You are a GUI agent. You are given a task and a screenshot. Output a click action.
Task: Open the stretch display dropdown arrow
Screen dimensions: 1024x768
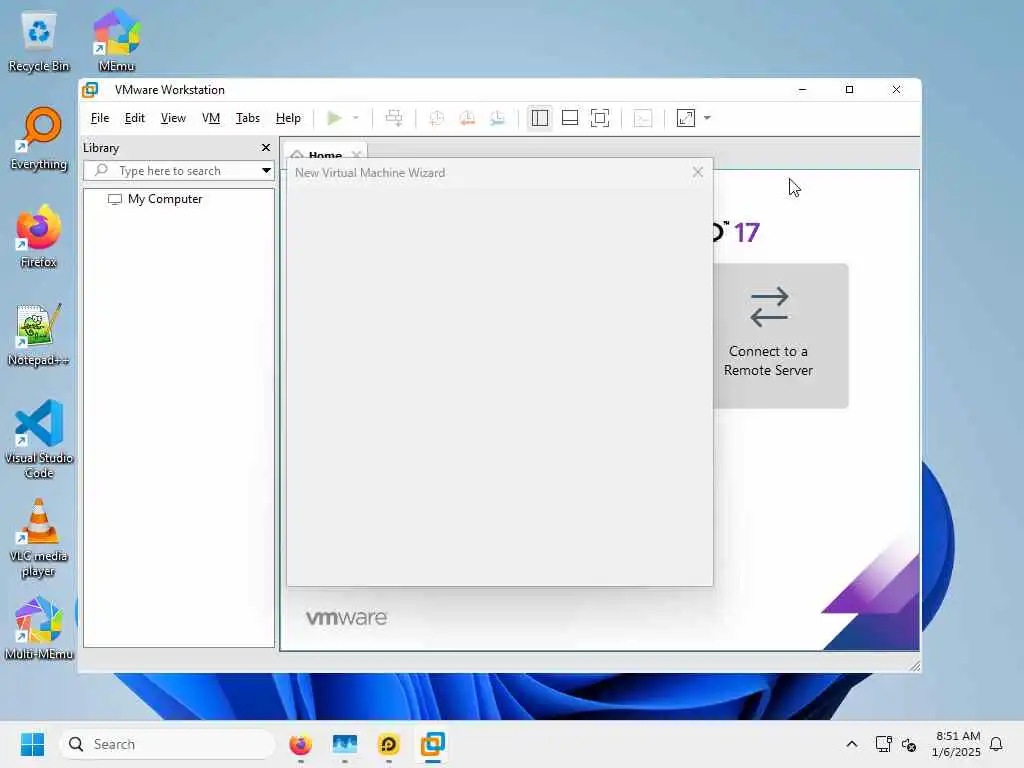707,118
